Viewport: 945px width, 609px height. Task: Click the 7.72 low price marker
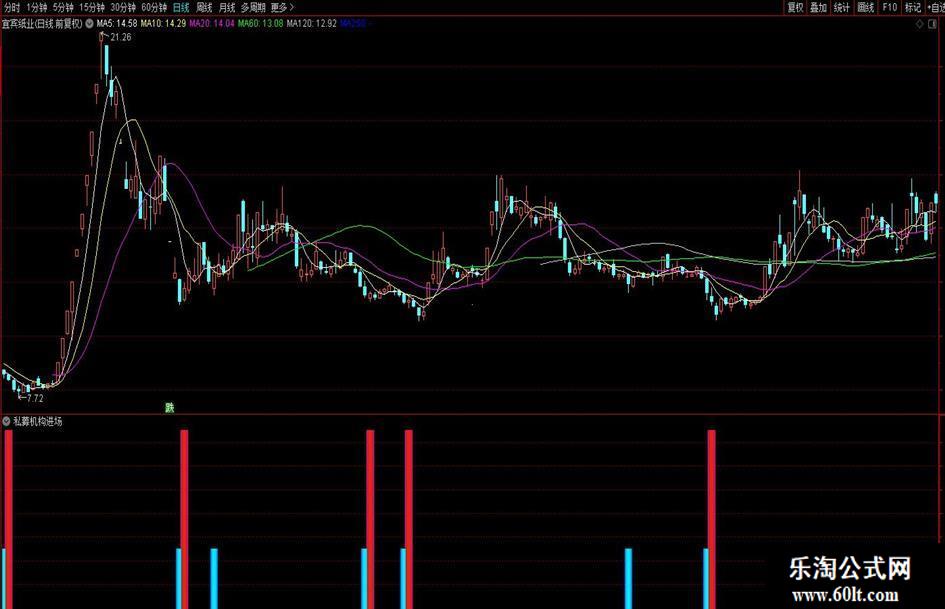pos(35,398)
